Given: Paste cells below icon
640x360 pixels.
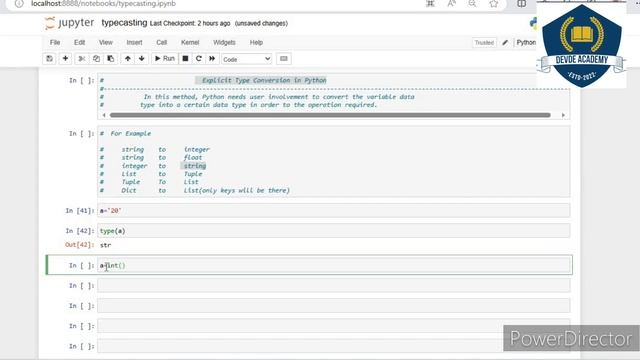Looking at the screenshot, I should (111, 59).
